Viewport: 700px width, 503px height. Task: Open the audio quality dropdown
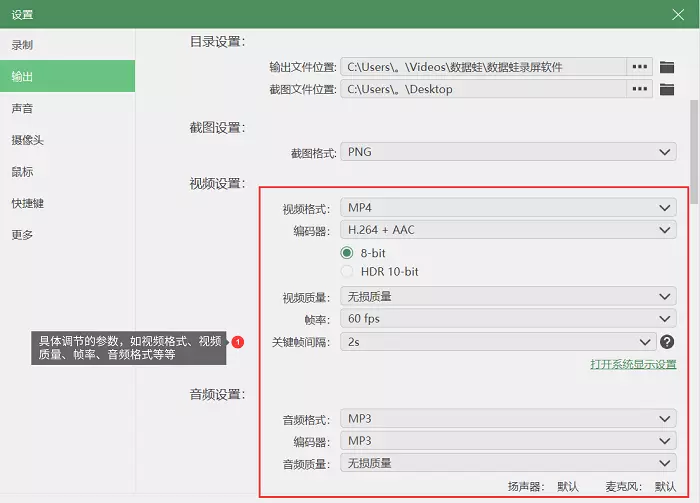tap(508, 463)
